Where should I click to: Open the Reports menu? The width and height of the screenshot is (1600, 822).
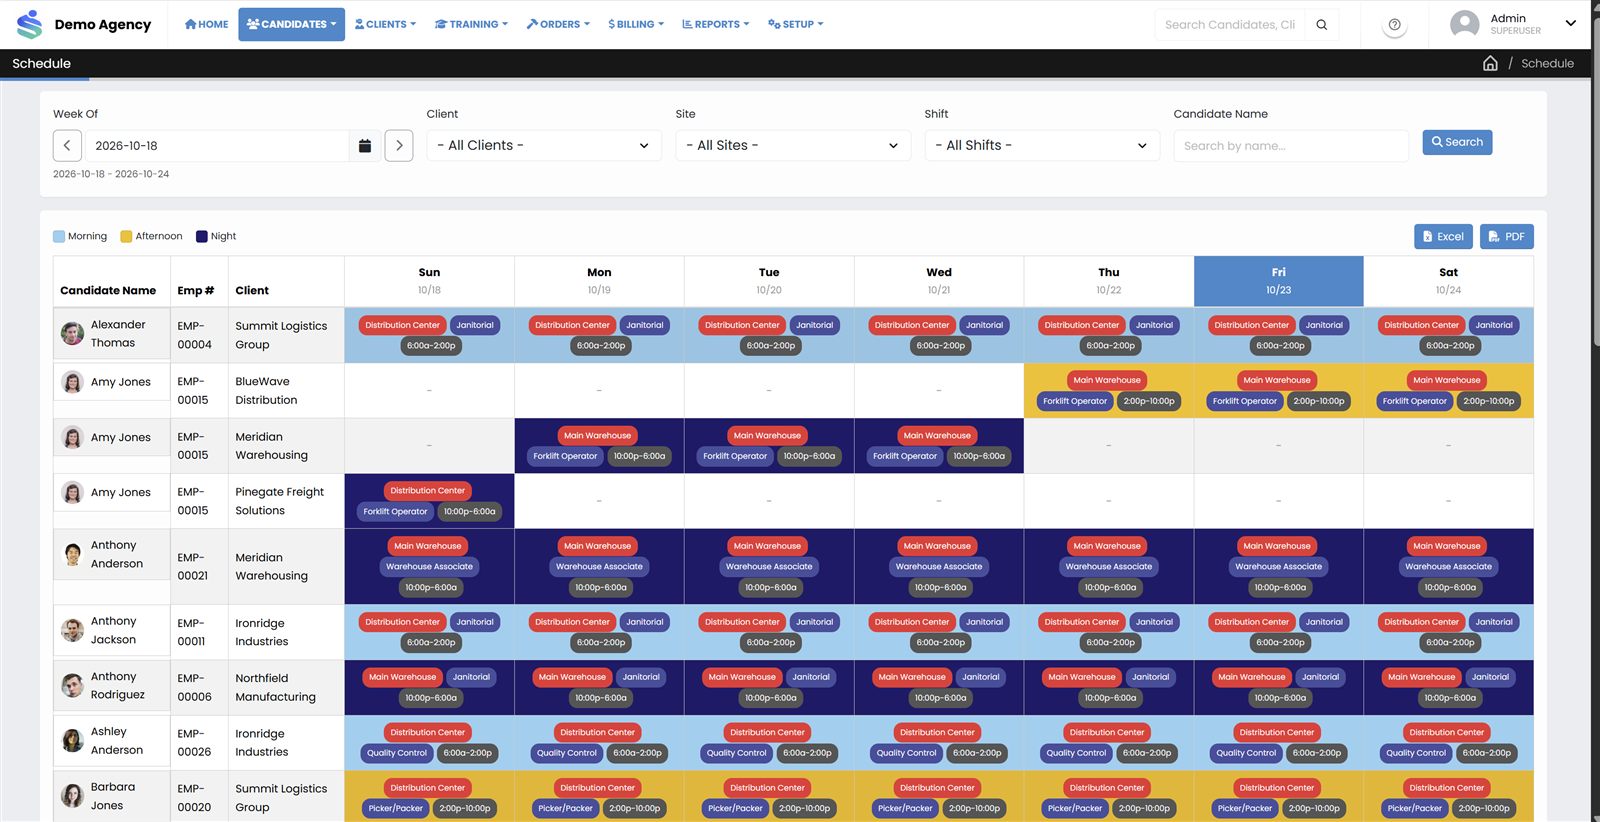click(x=715, y=24)
